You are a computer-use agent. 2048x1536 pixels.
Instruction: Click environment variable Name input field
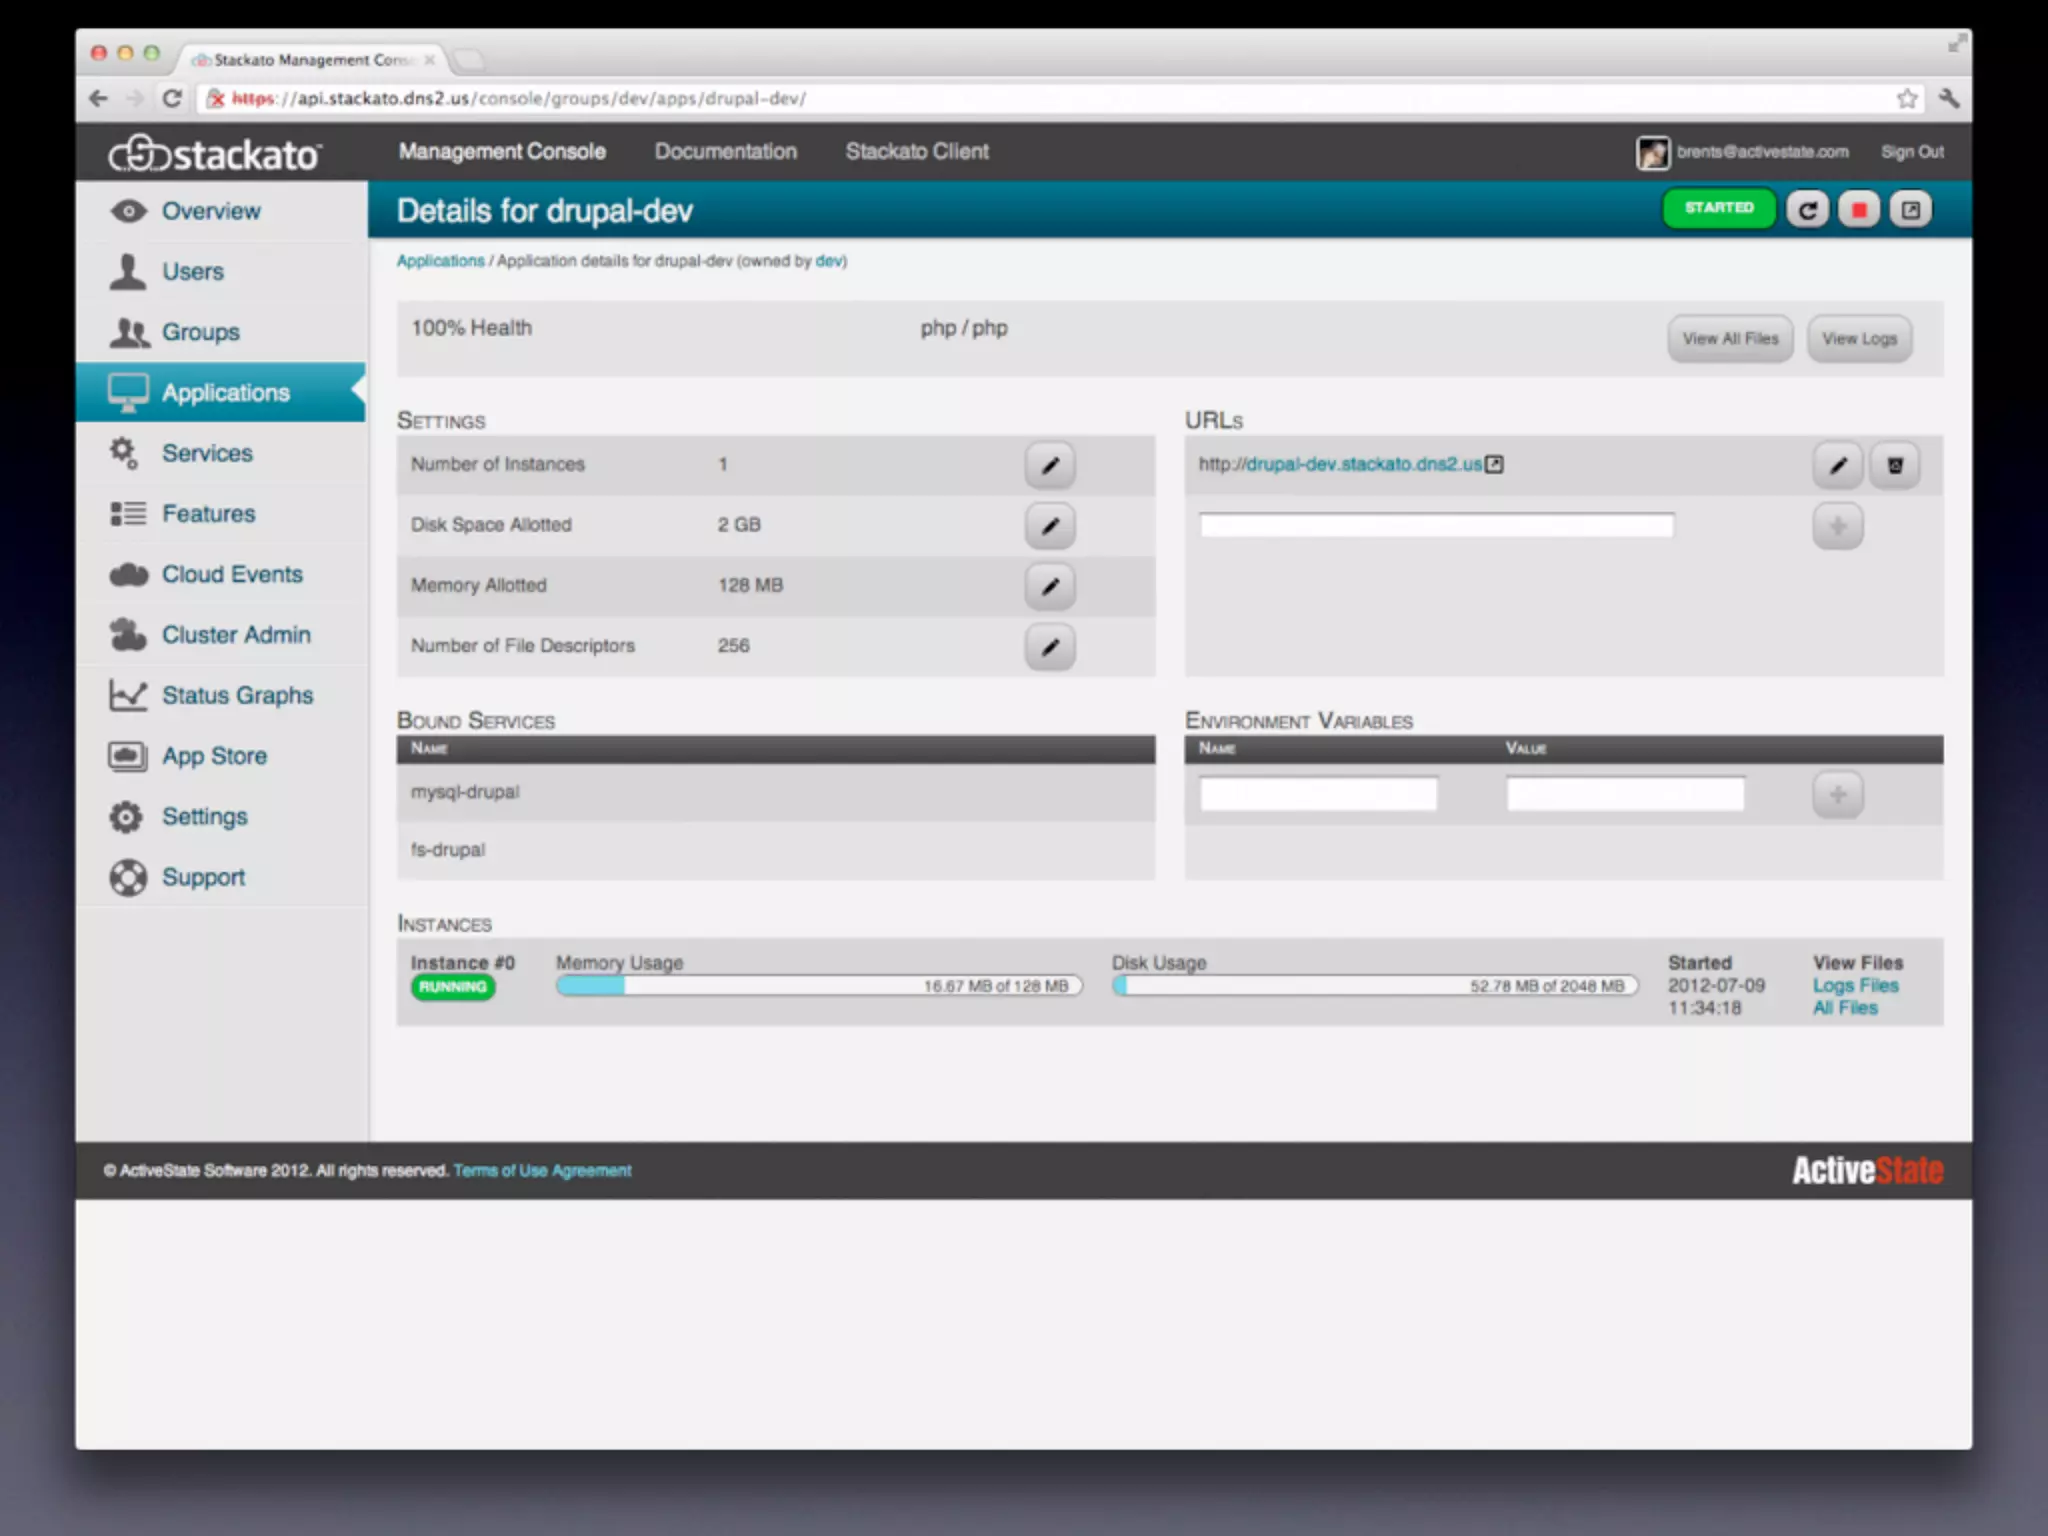(x=1318, y=795)
